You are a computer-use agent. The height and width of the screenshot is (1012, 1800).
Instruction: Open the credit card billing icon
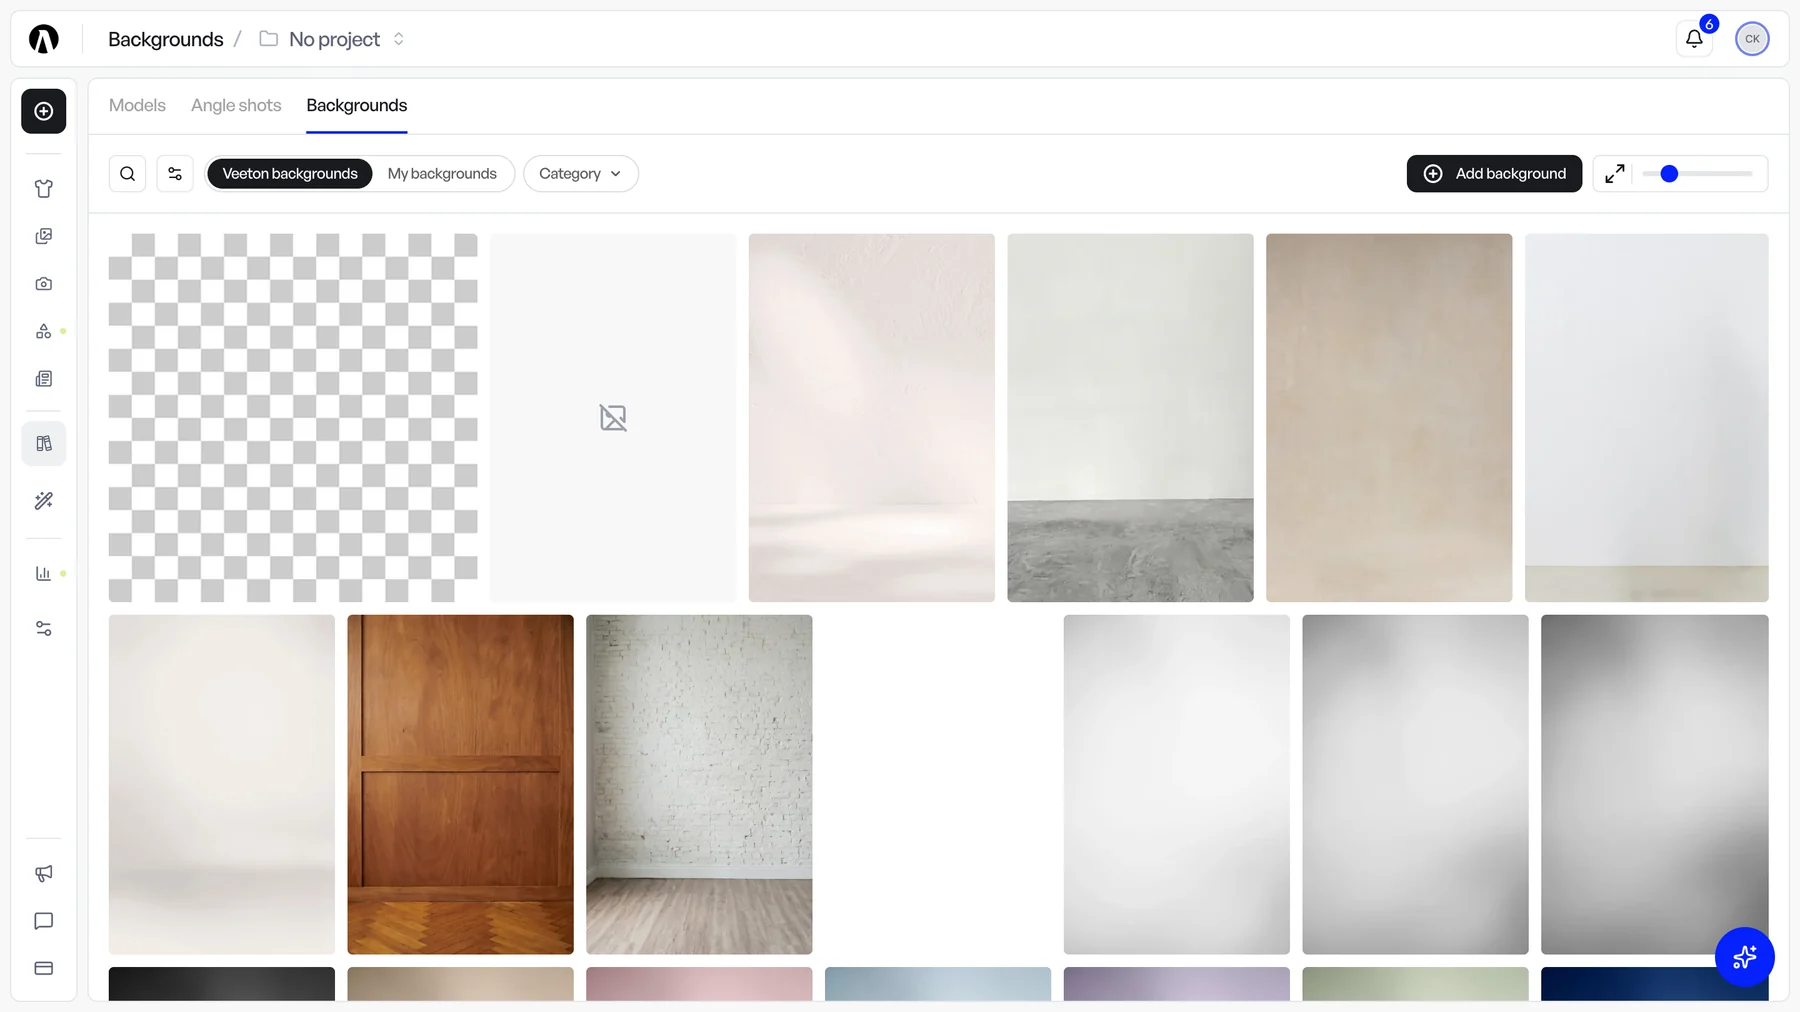click(x=44, y=968)
